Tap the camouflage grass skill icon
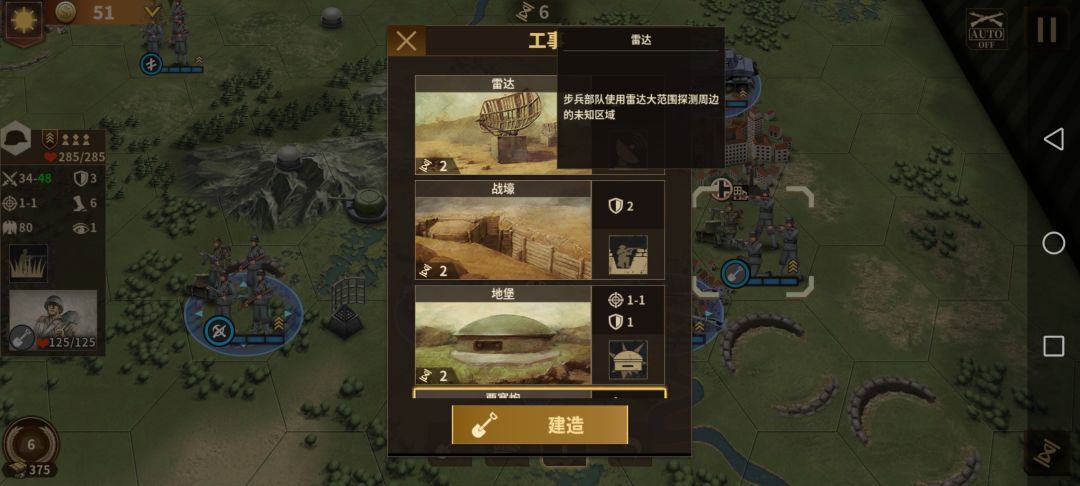The image size is (1080, 486). [x=28, y=263]
